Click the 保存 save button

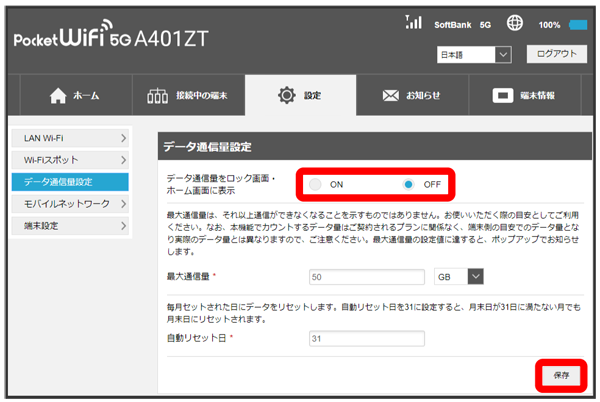coord(560,374)
